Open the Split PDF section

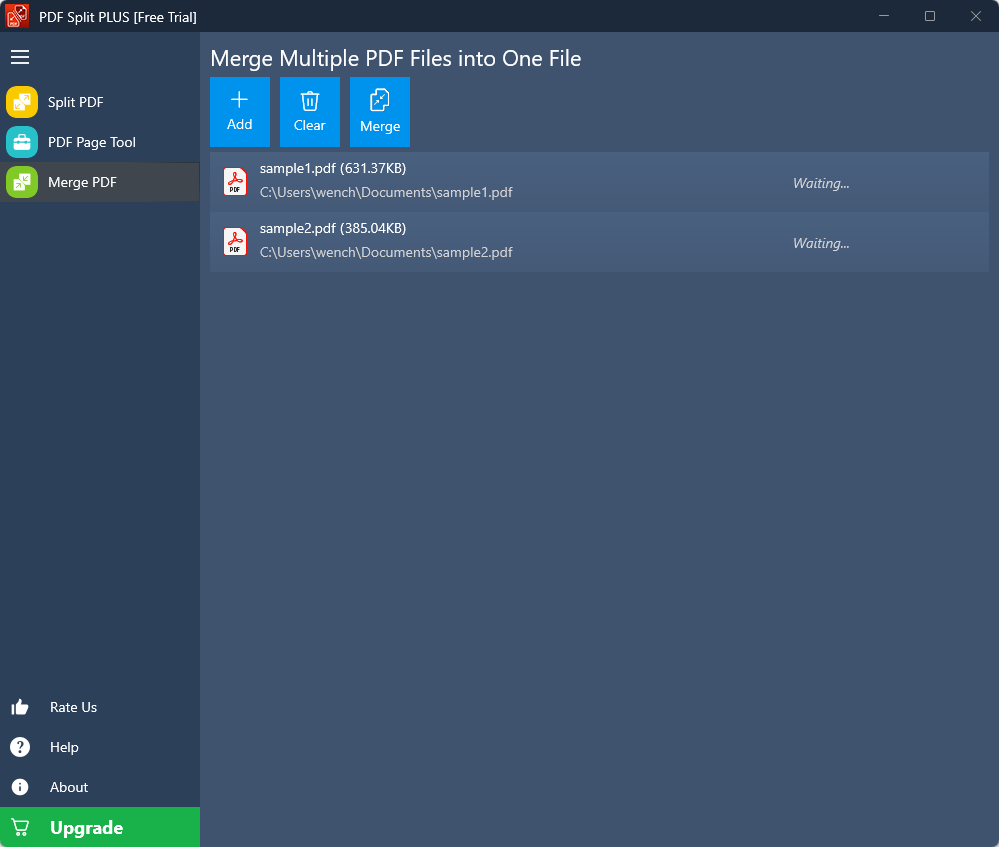click(76, 102)
